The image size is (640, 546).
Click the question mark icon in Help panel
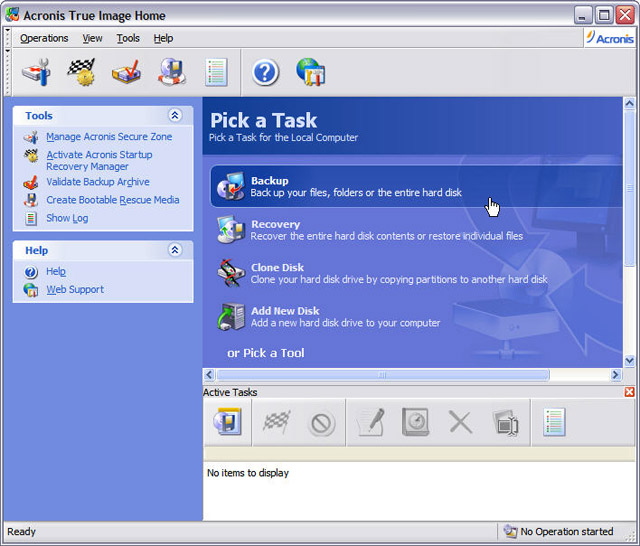pyautogui.click(x=31, y=272)
